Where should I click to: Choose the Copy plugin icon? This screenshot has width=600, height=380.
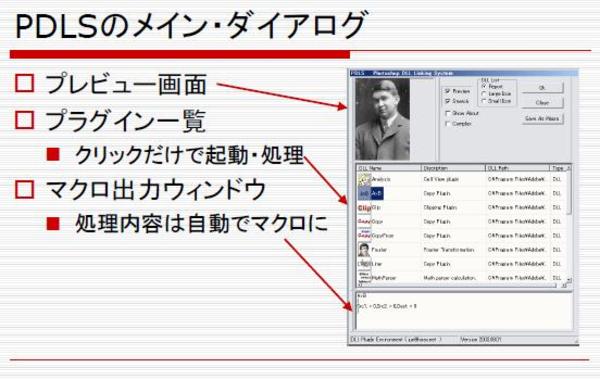click(364, 222)
